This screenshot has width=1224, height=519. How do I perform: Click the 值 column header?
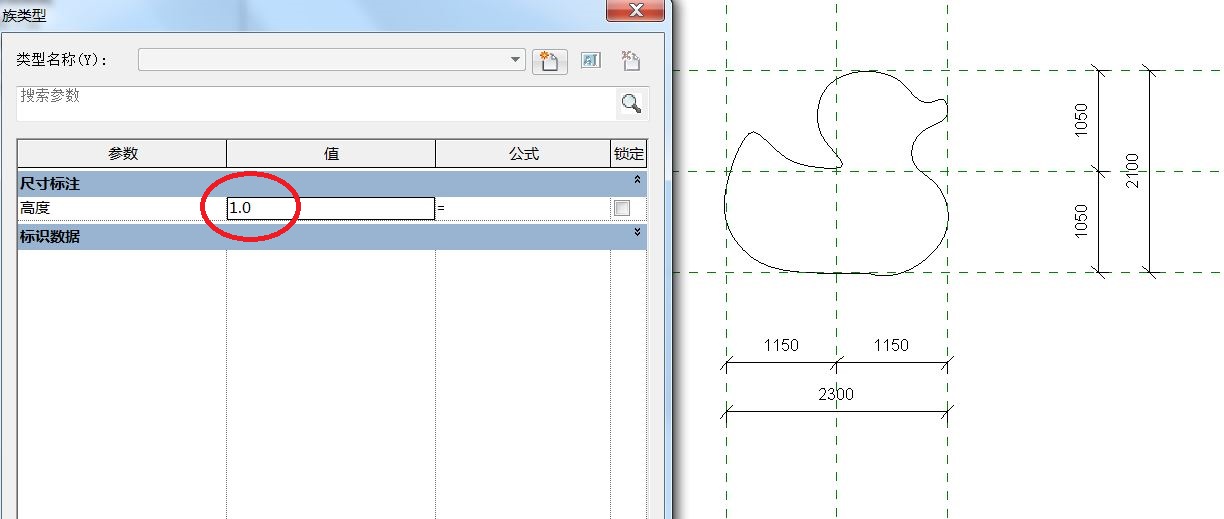point(331,154)
